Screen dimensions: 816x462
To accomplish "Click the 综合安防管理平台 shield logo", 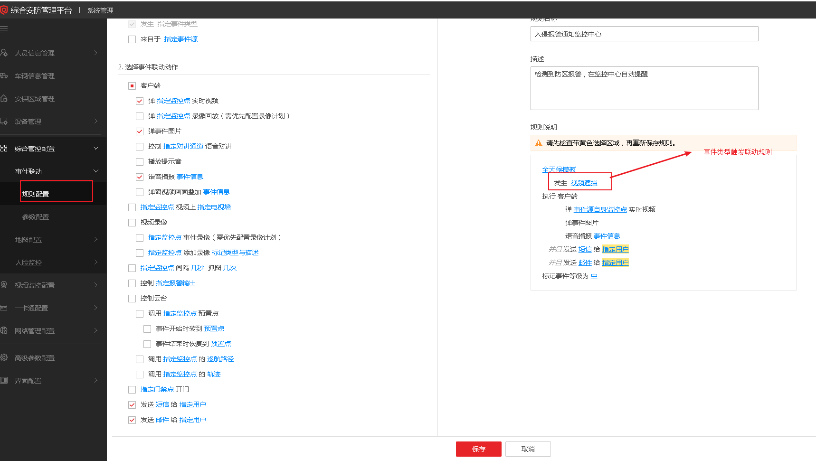I will click(x=6, y=8).
